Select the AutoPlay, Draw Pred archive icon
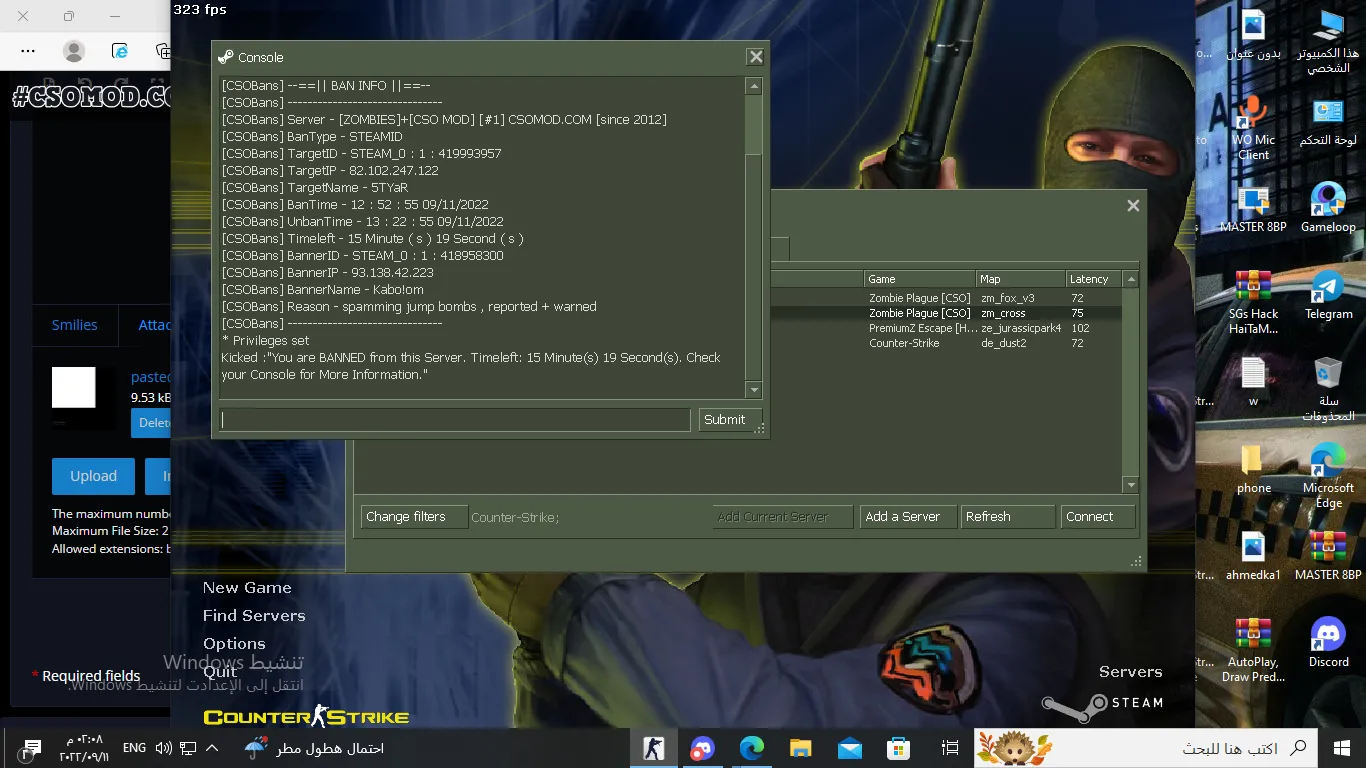 point(1253,650)
